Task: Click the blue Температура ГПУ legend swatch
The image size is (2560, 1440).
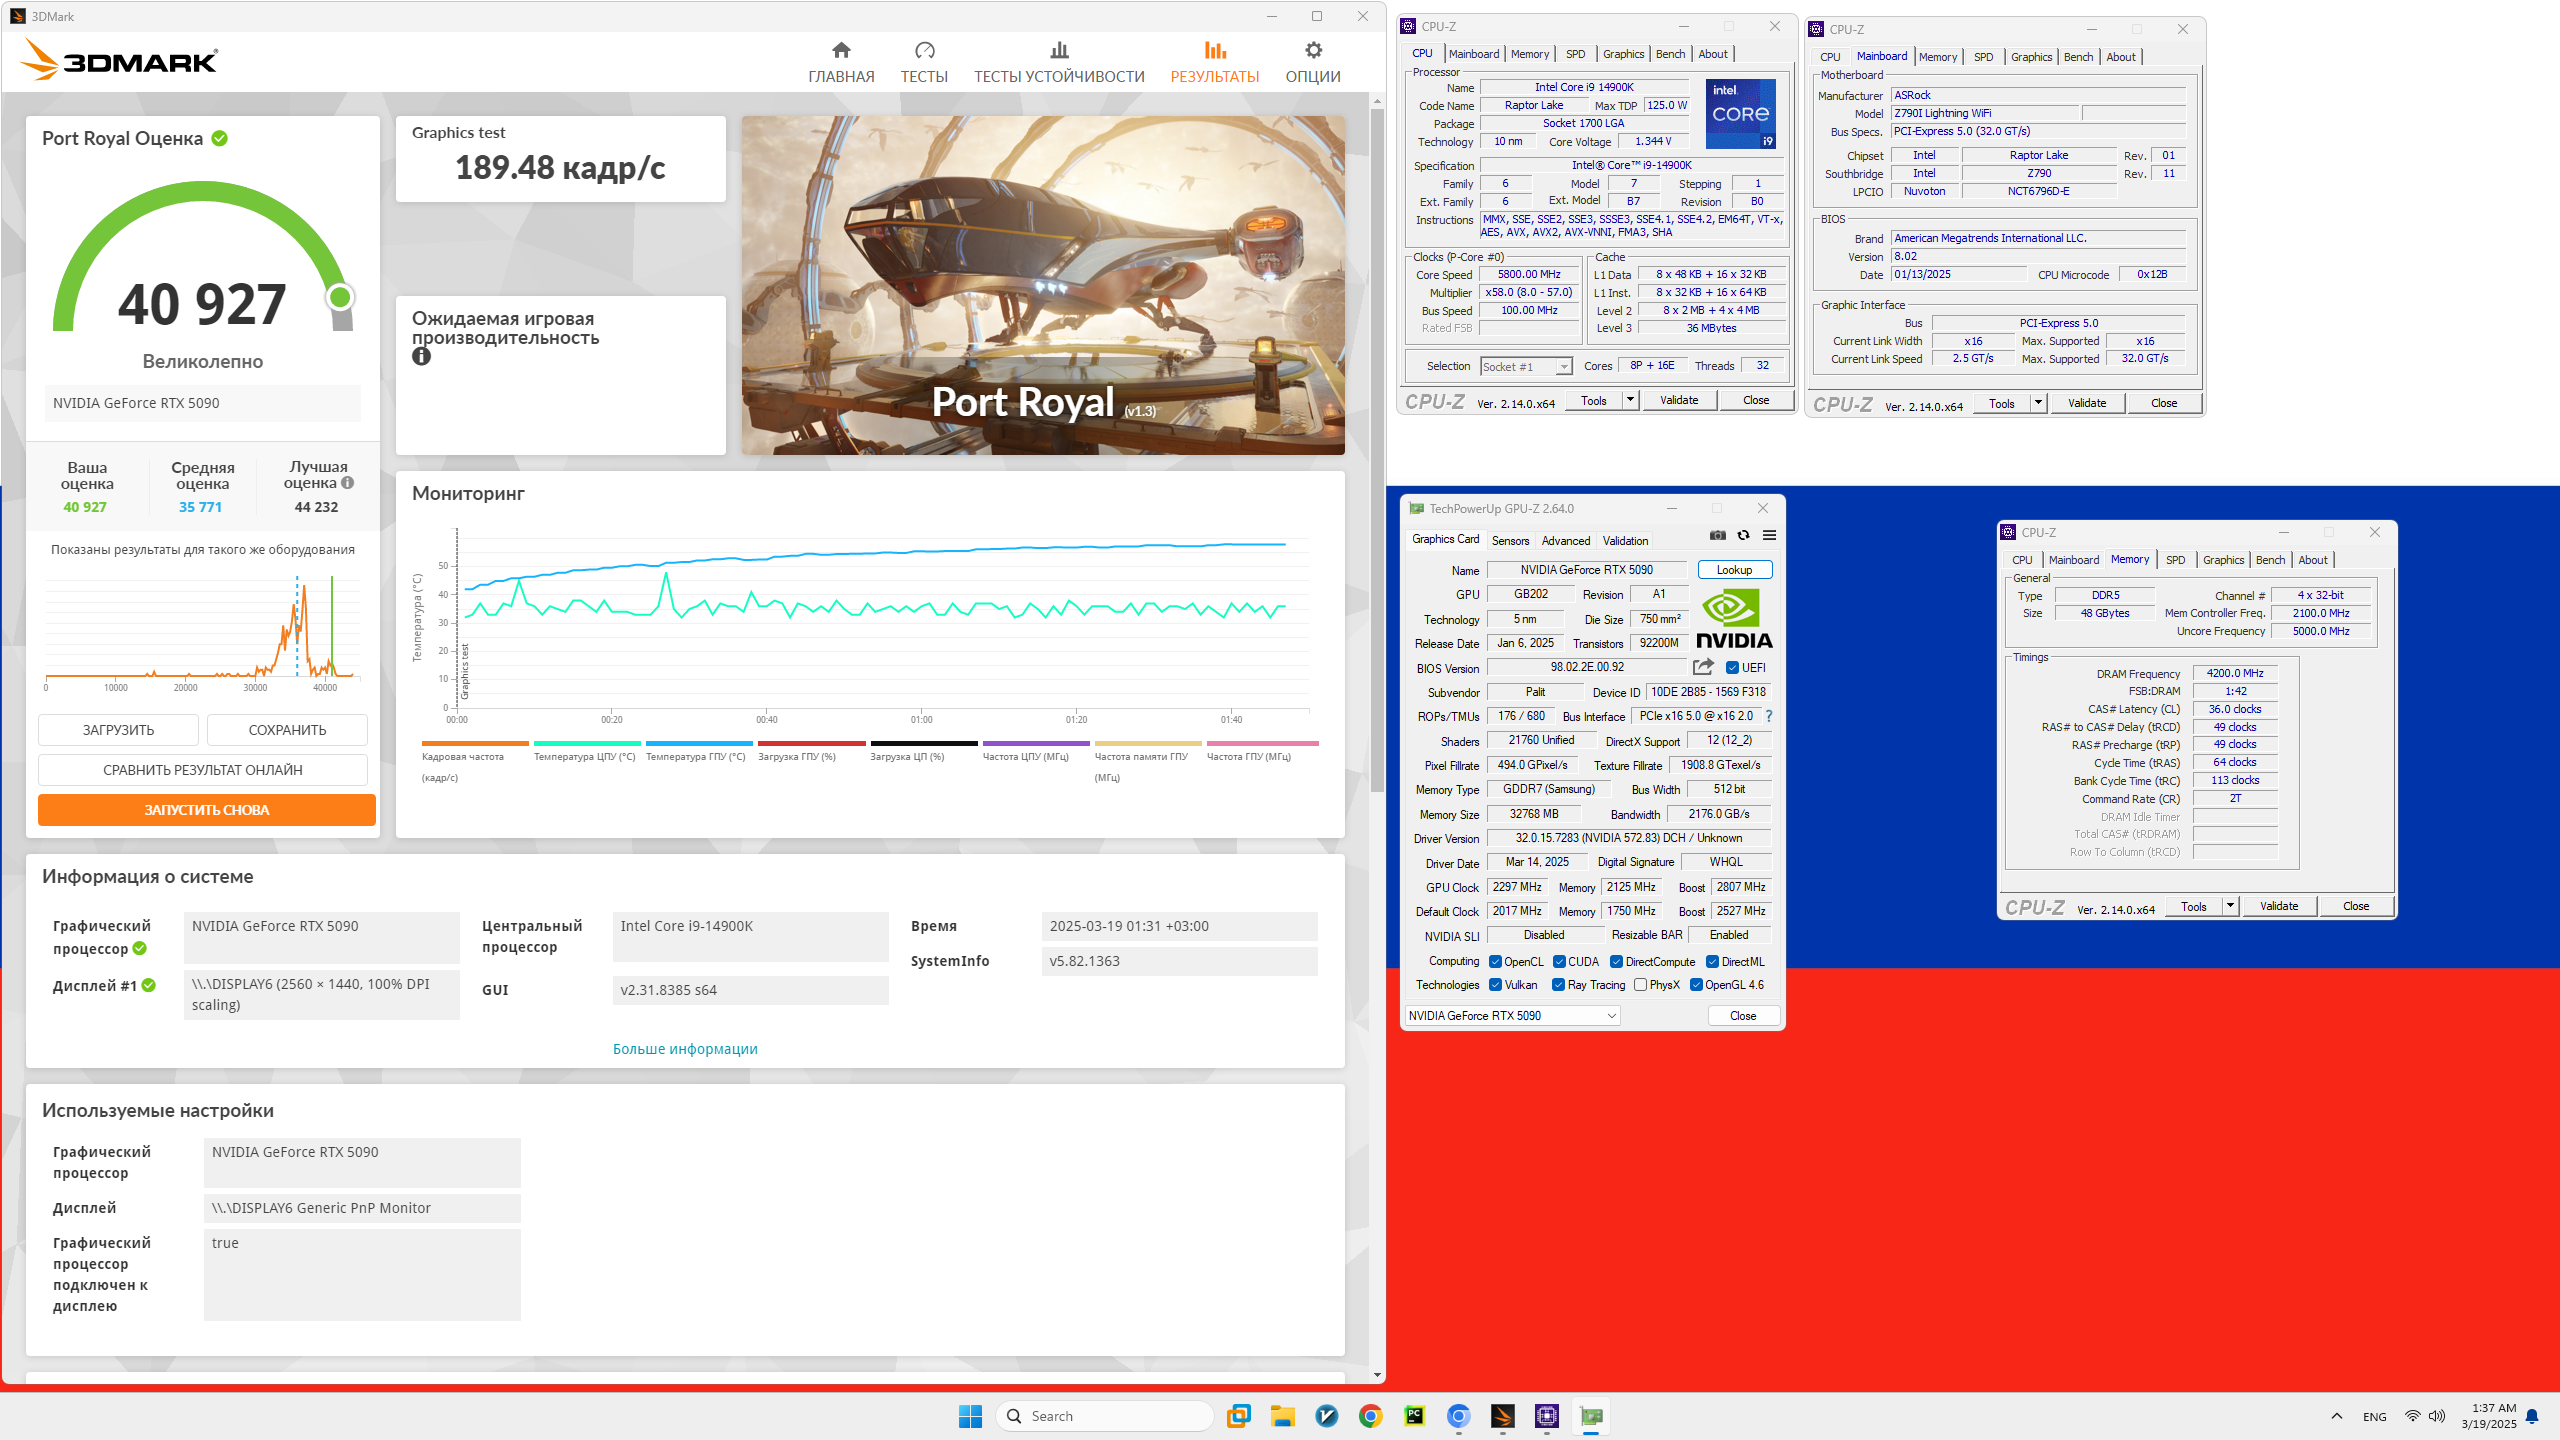Action: 699,743
